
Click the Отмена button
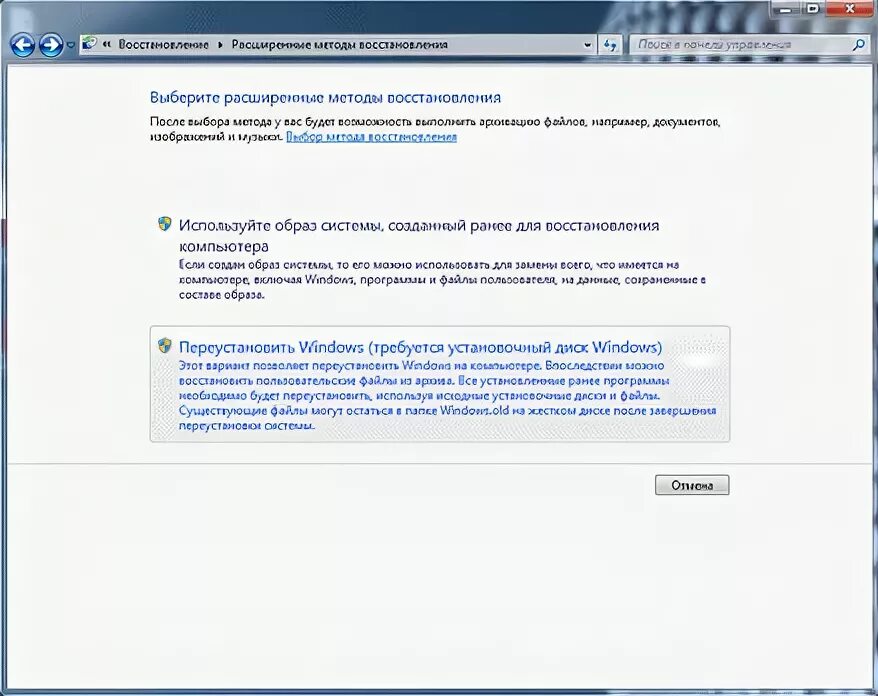[692, 485]
